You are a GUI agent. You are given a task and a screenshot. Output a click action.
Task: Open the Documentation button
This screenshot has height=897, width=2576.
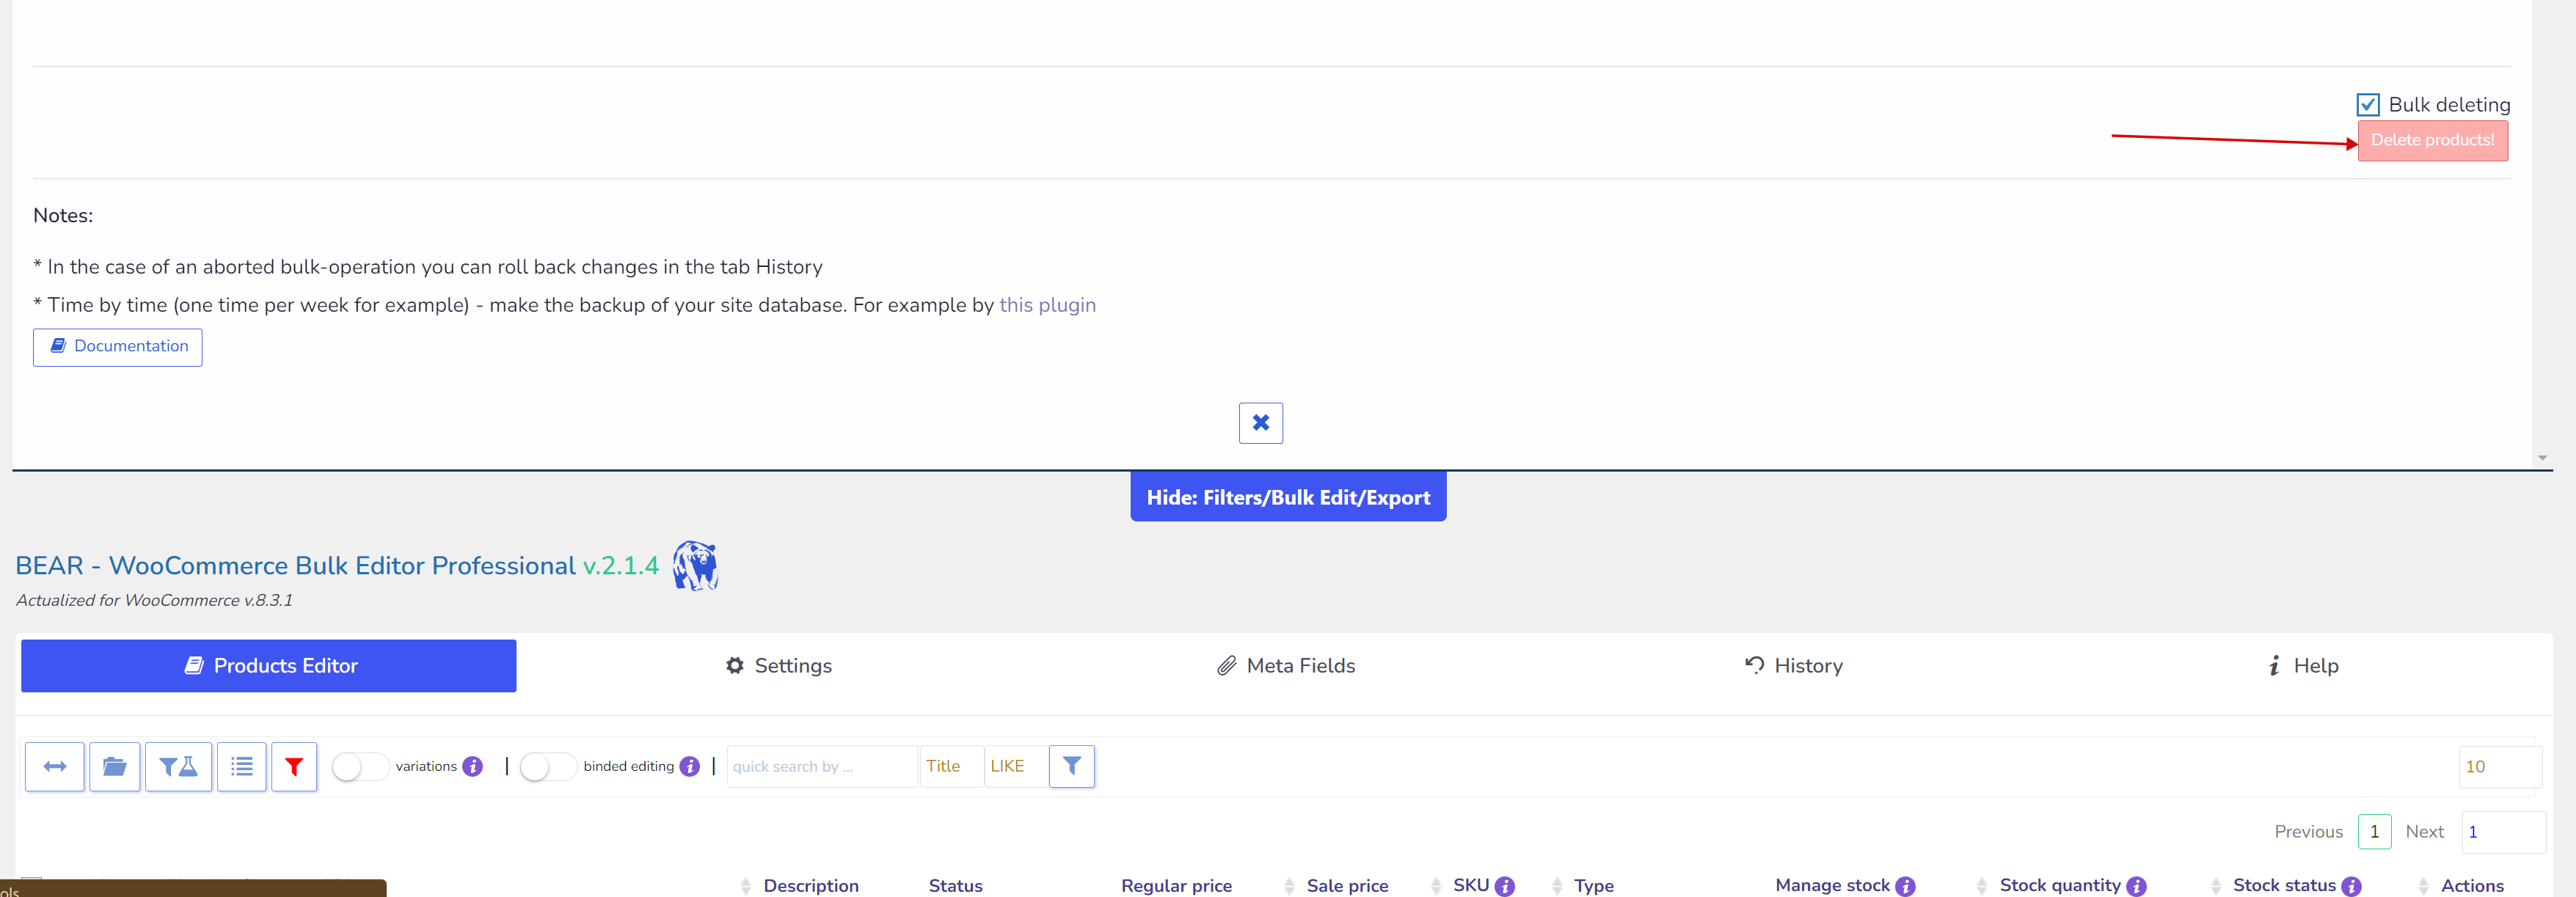tap(118, 347)
